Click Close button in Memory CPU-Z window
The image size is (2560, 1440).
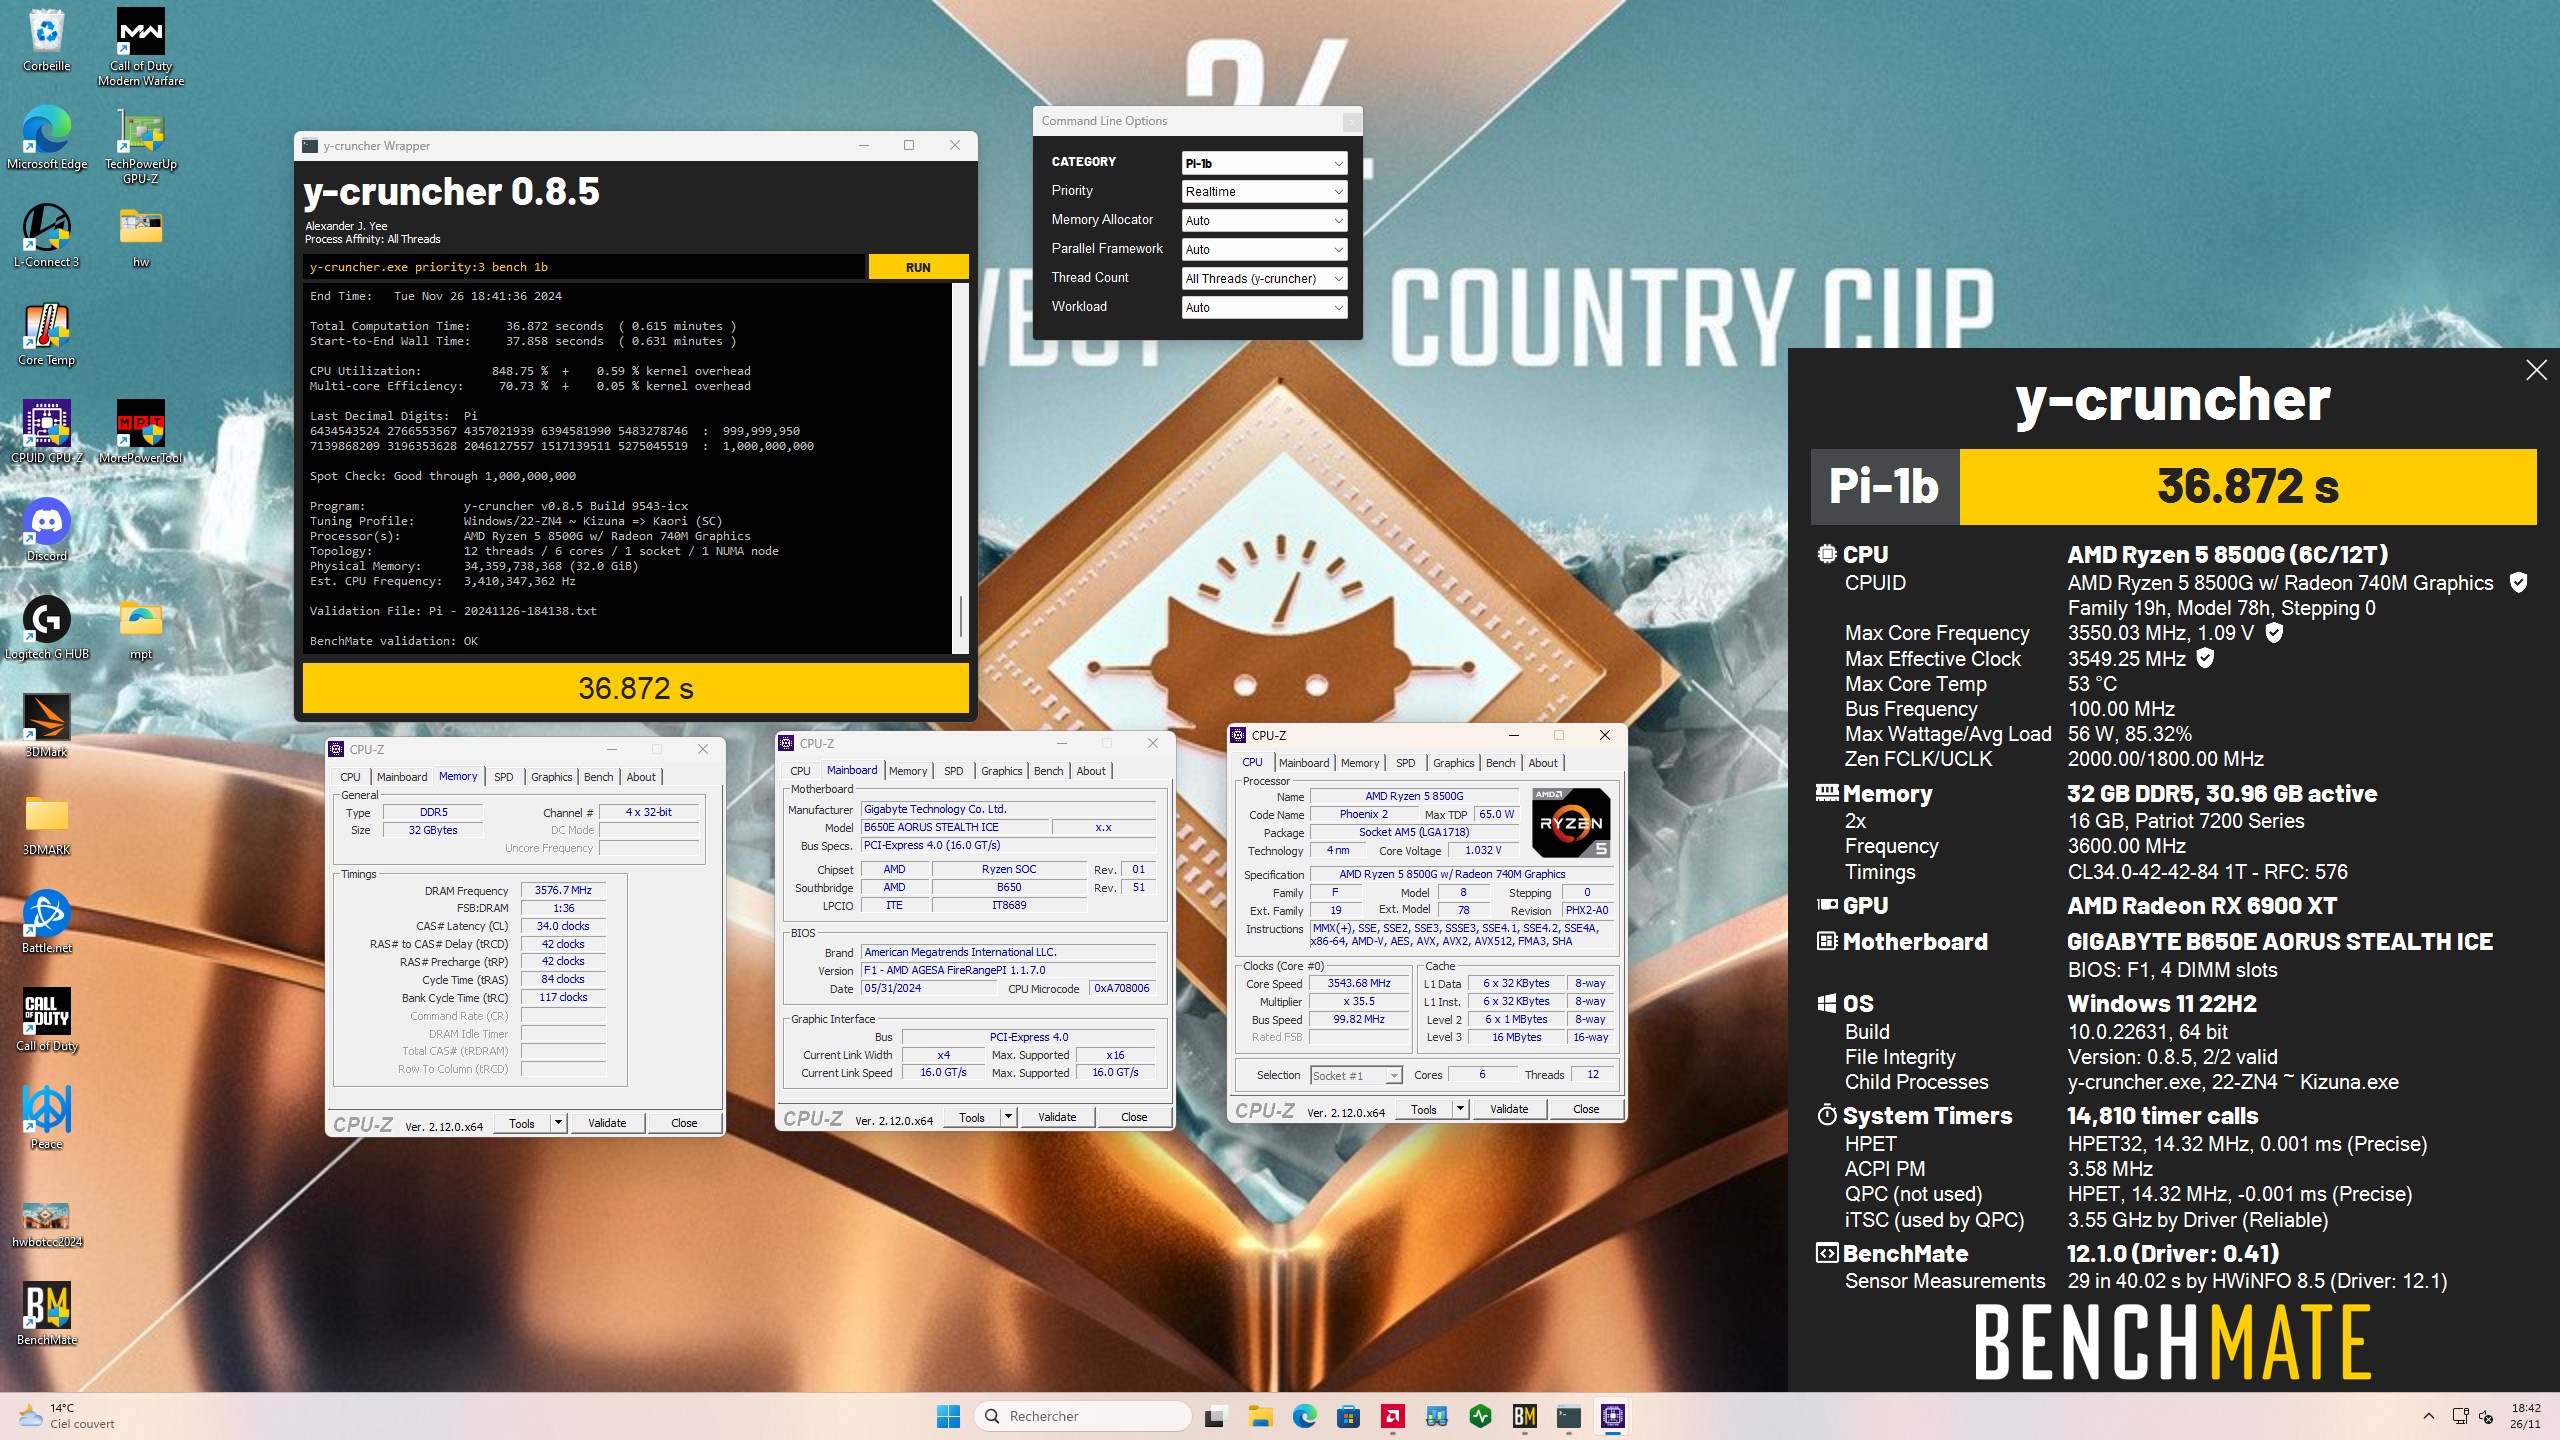click(x=684, y=1123)
